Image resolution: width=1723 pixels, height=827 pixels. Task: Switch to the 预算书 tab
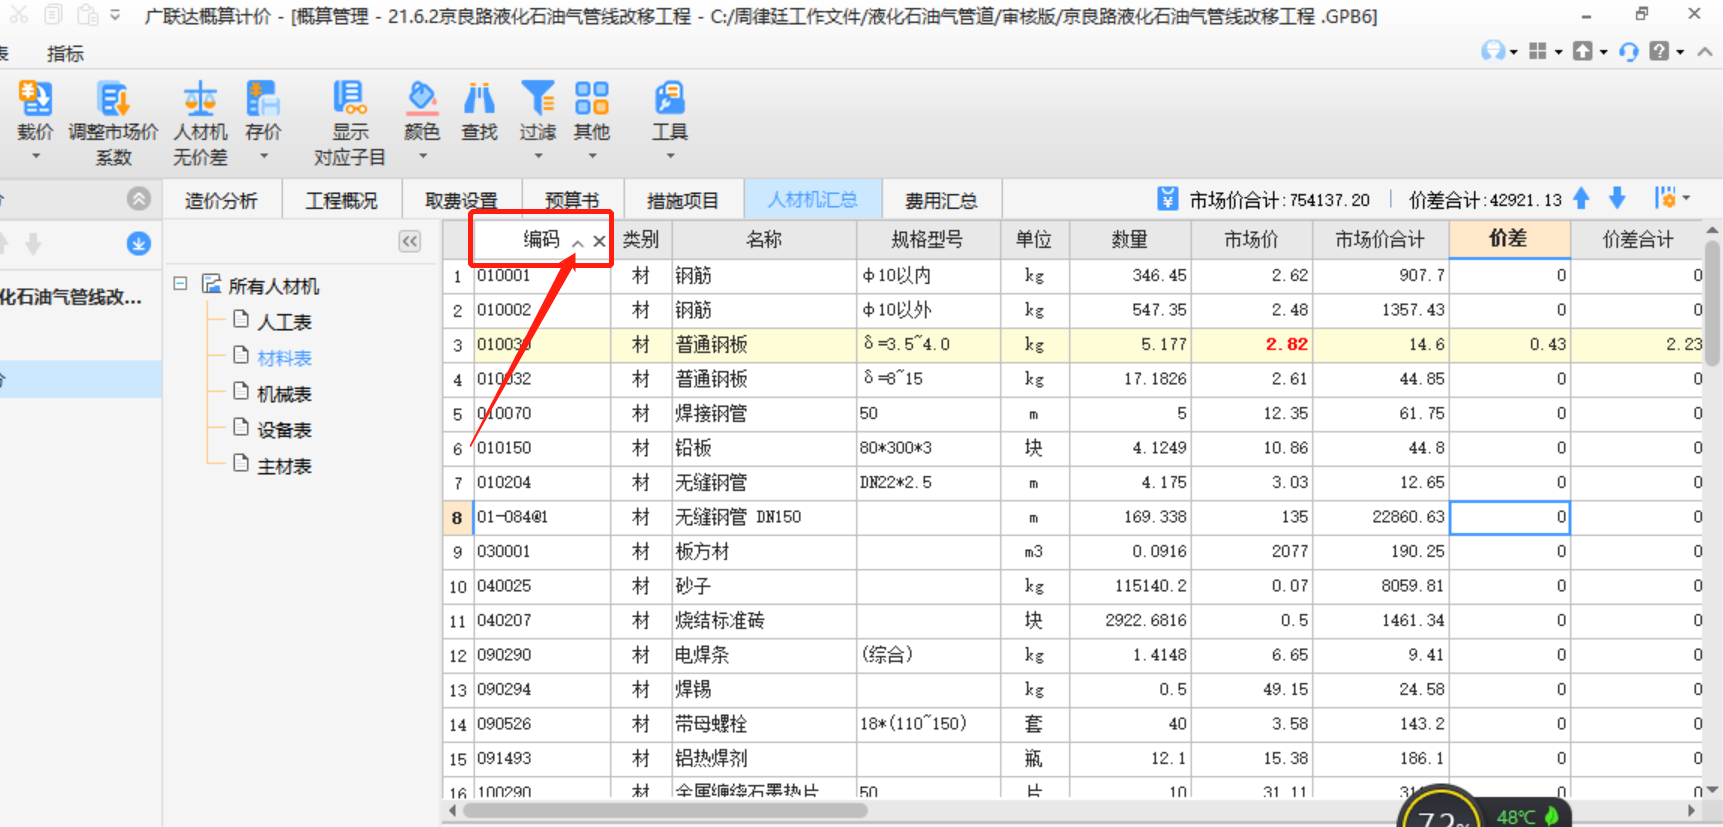click(572, 200)
